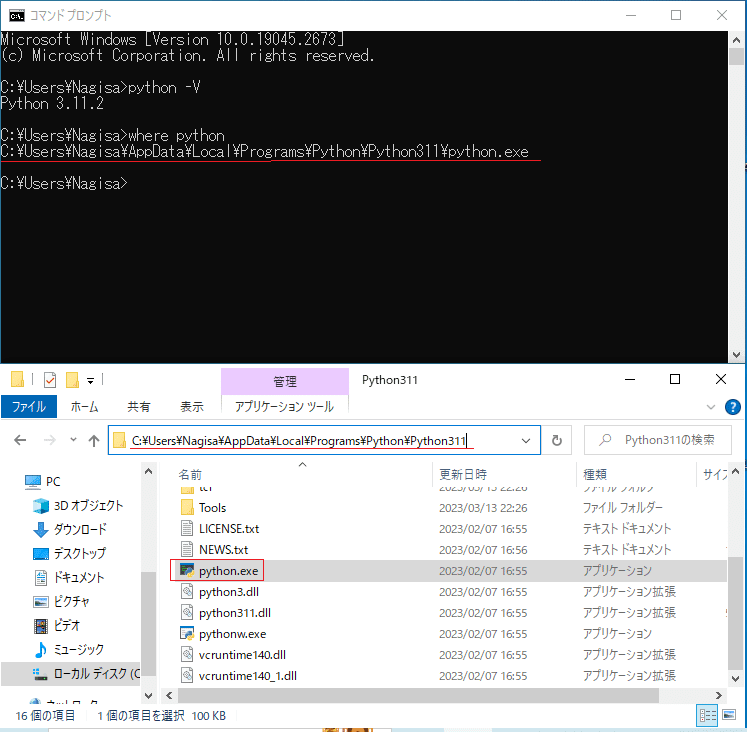The width and height of the screenshot is (747, 732).
Task: Open the Customize Quick Access Toolbar dropdown
Action: (91, 381)
